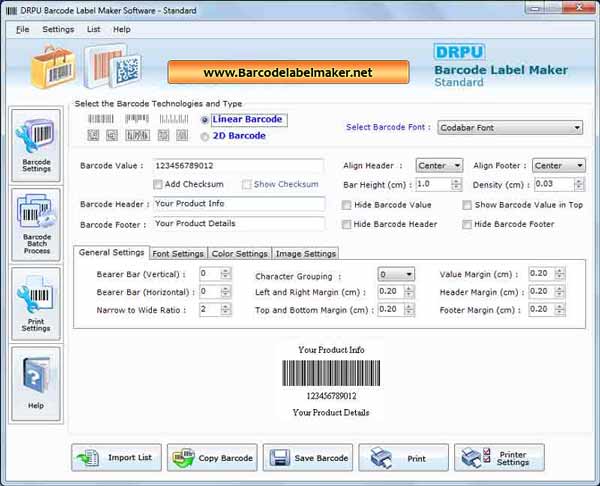Viewport: 600px width, 486px height.
Task: Select the 2D Barcode radio button
Action: coord(205,137)
